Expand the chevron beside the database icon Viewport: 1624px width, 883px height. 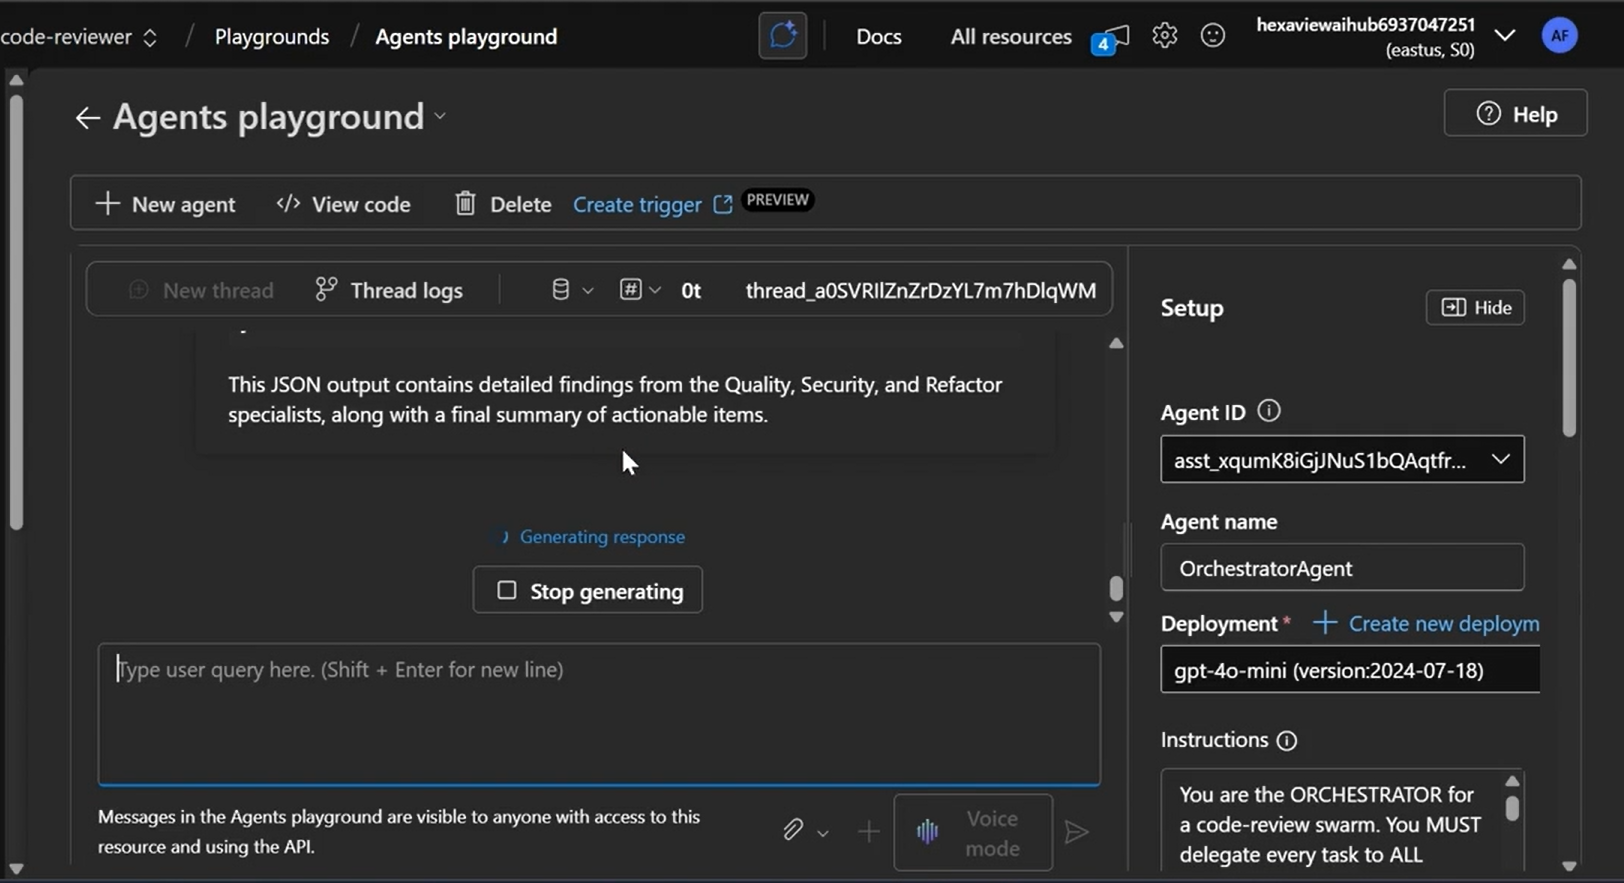coord(588,291)
